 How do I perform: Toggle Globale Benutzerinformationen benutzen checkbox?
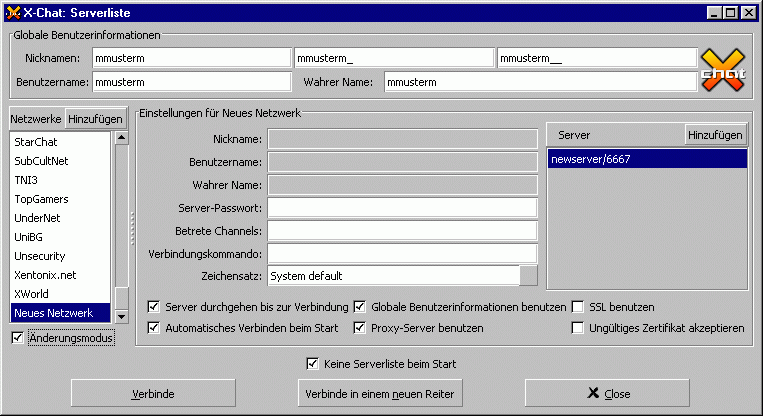coord(360,307)
